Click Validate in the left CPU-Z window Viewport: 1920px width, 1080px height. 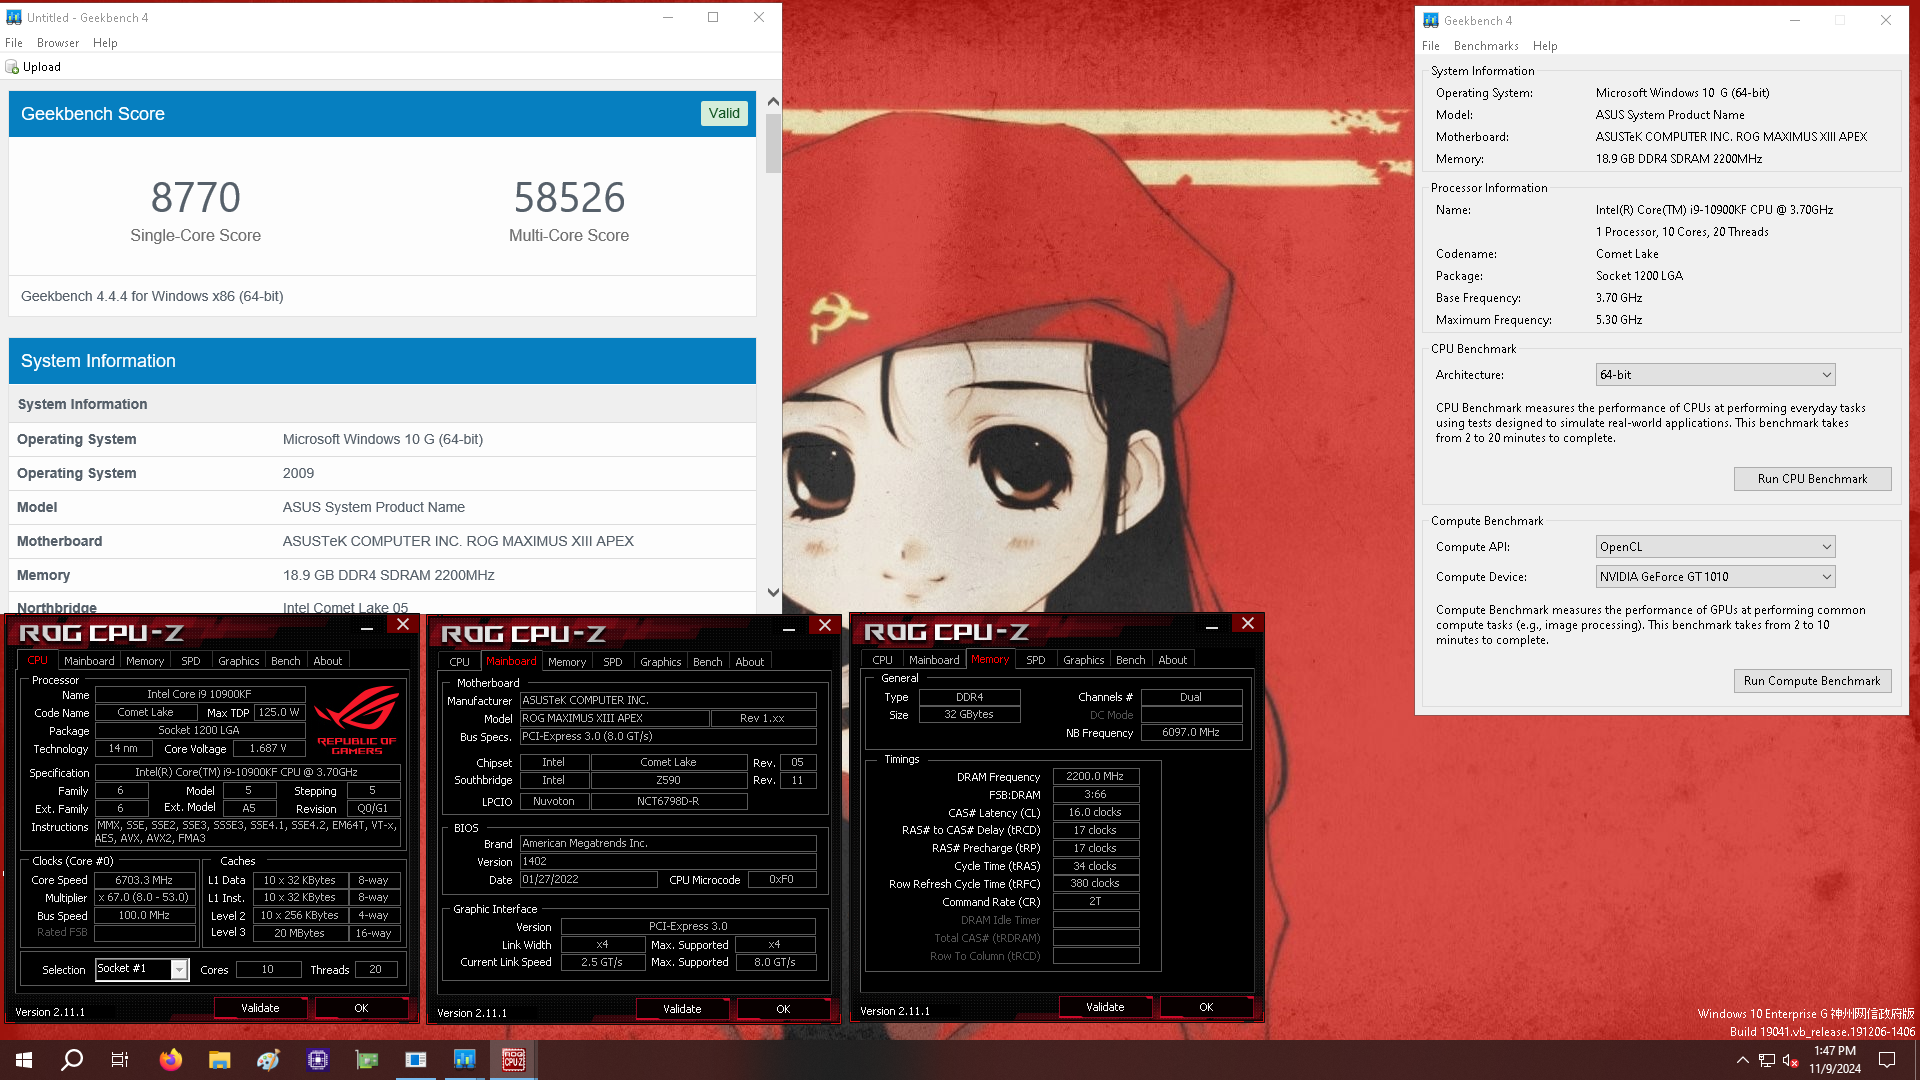(x=260, y=1008)
